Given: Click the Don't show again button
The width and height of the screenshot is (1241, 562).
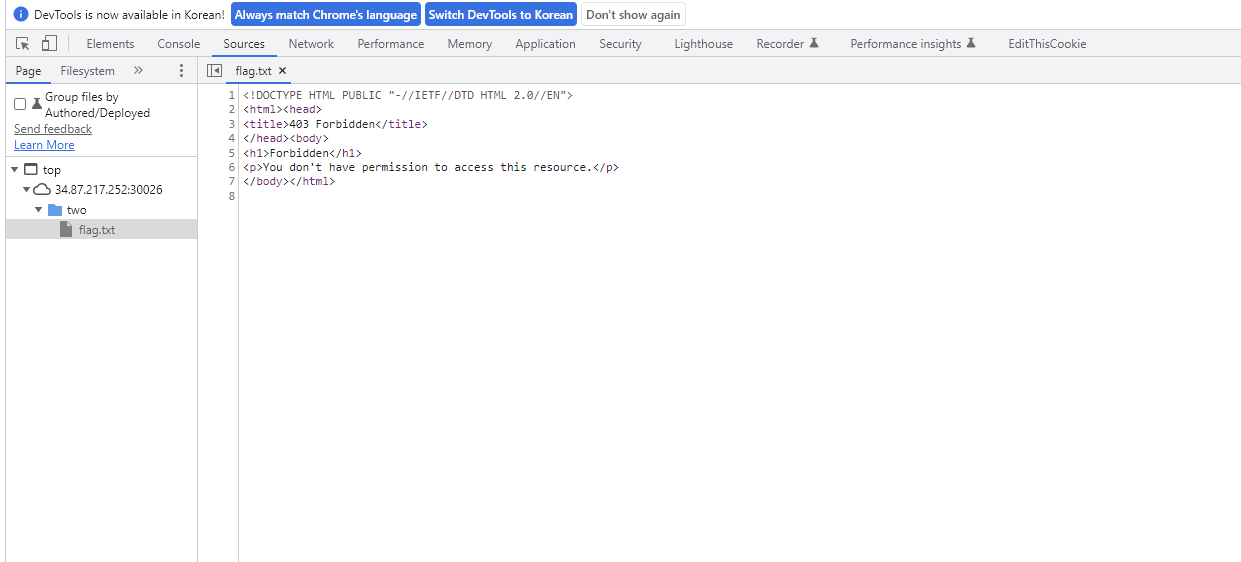Looking at the screenshot, I should [x=633, y=15].
